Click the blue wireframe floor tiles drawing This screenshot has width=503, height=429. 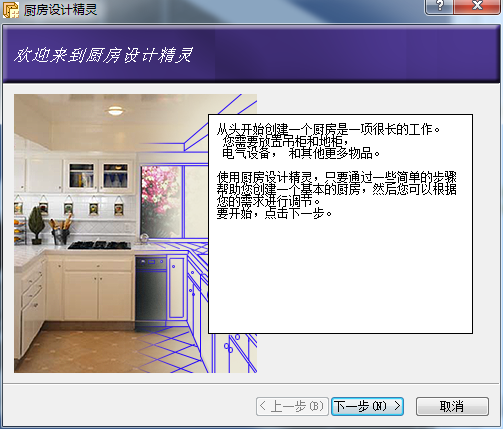[x=173, y=350]
